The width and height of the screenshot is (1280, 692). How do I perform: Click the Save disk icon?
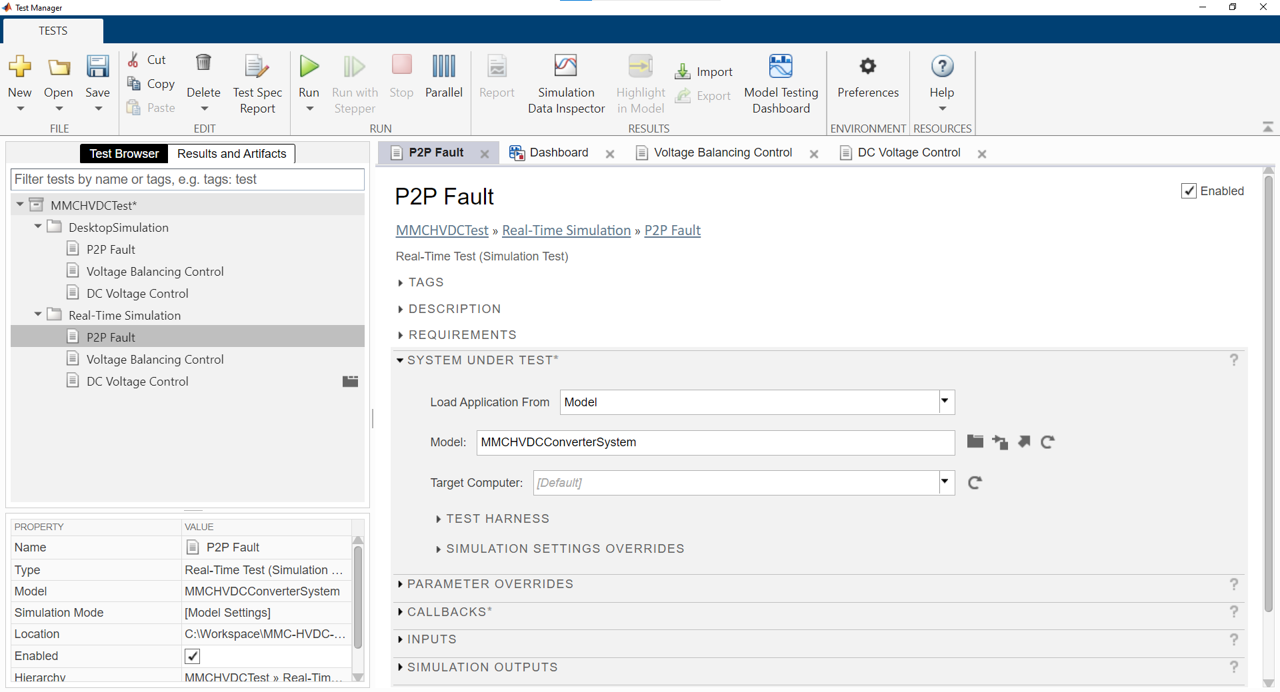click(x=98, y=68)
